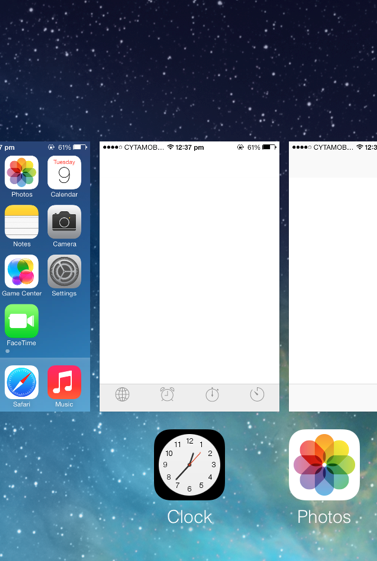Tap the large Clock app icon
377x561 pixels.
pos(189,465)
